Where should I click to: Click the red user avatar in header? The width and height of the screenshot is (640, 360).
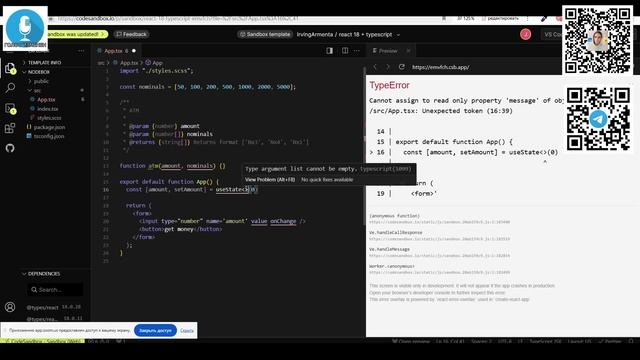pos(525,34)
